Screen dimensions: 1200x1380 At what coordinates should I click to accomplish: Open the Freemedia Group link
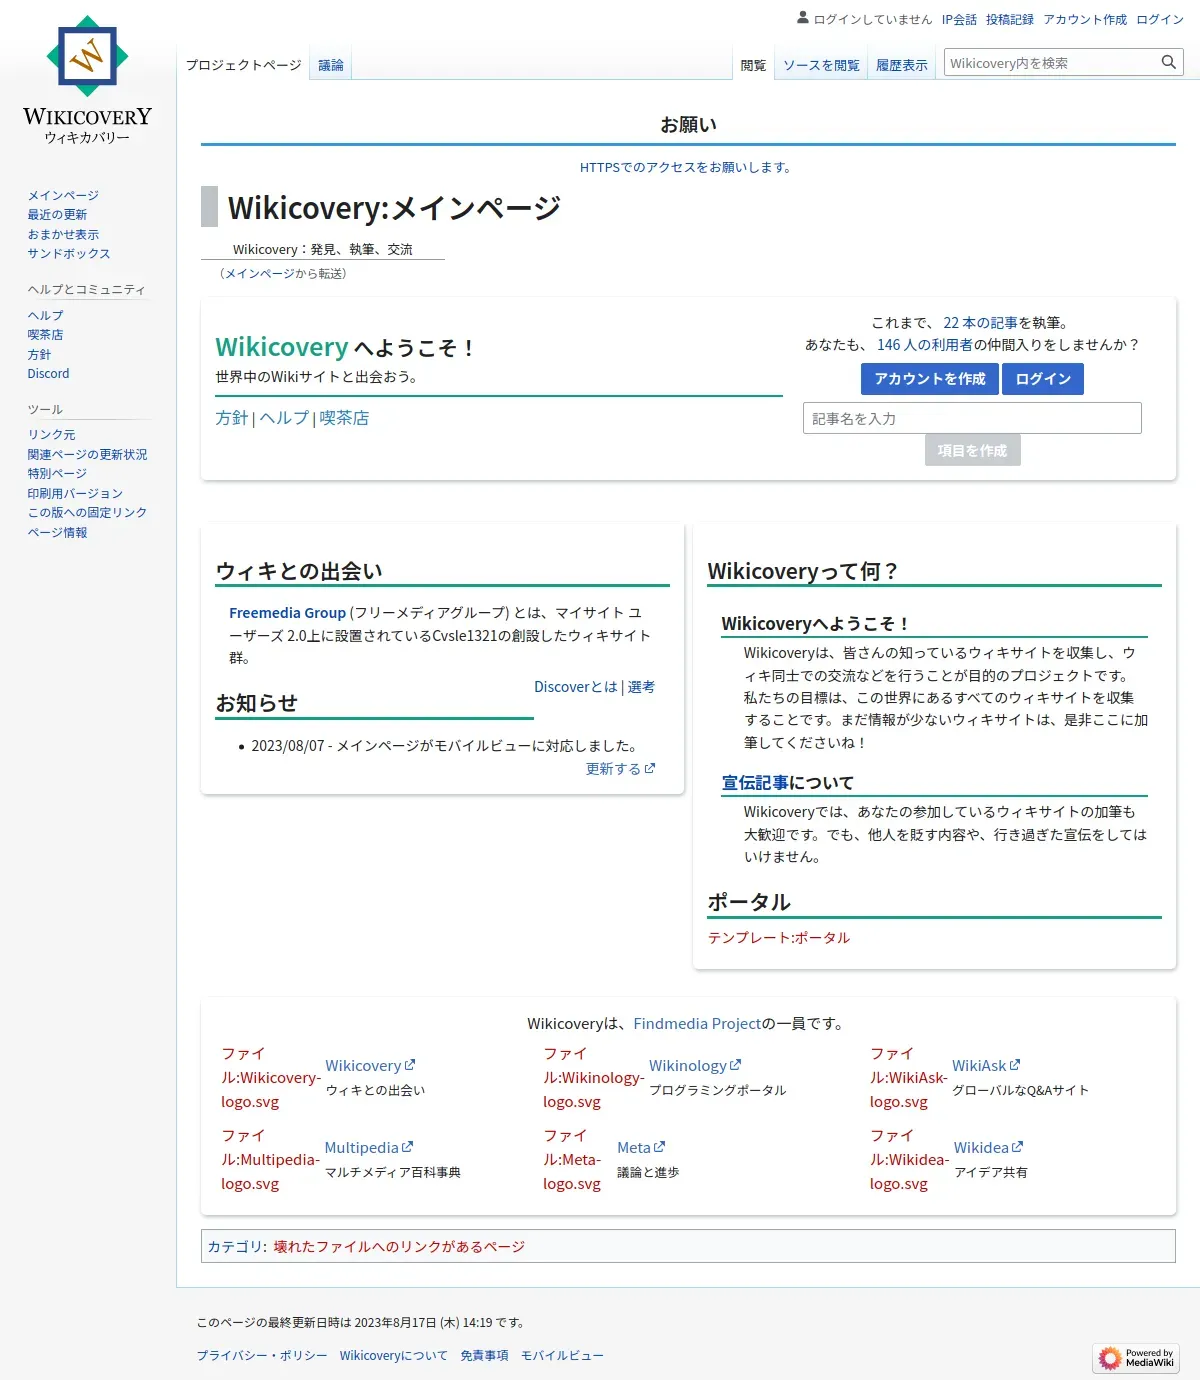(287, 613)
